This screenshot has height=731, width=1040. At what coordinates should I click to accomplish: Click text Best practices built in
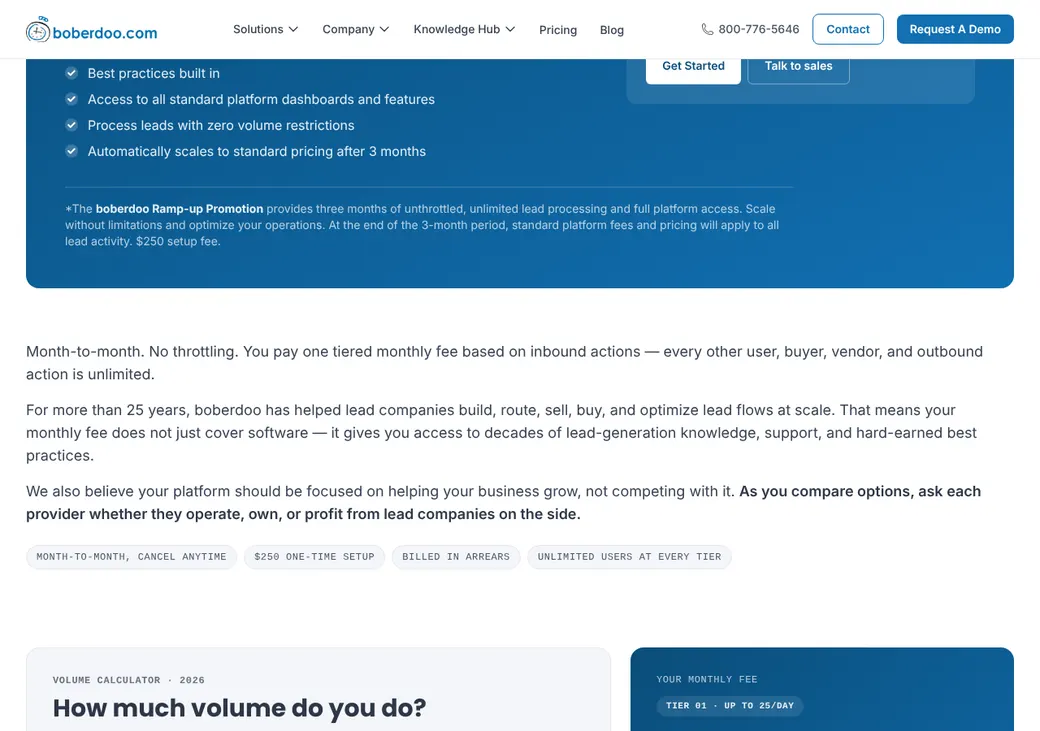(153, 73)
